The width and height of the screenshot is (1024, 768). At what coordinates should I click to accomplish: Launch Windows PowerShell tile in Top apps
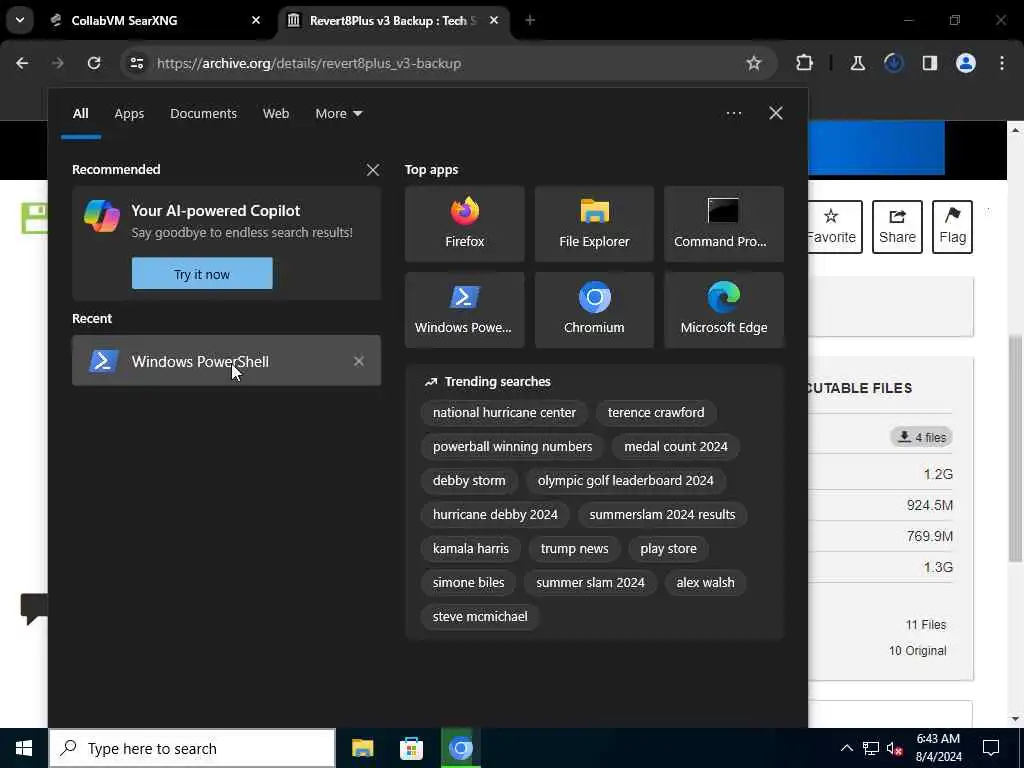point(464,310)
